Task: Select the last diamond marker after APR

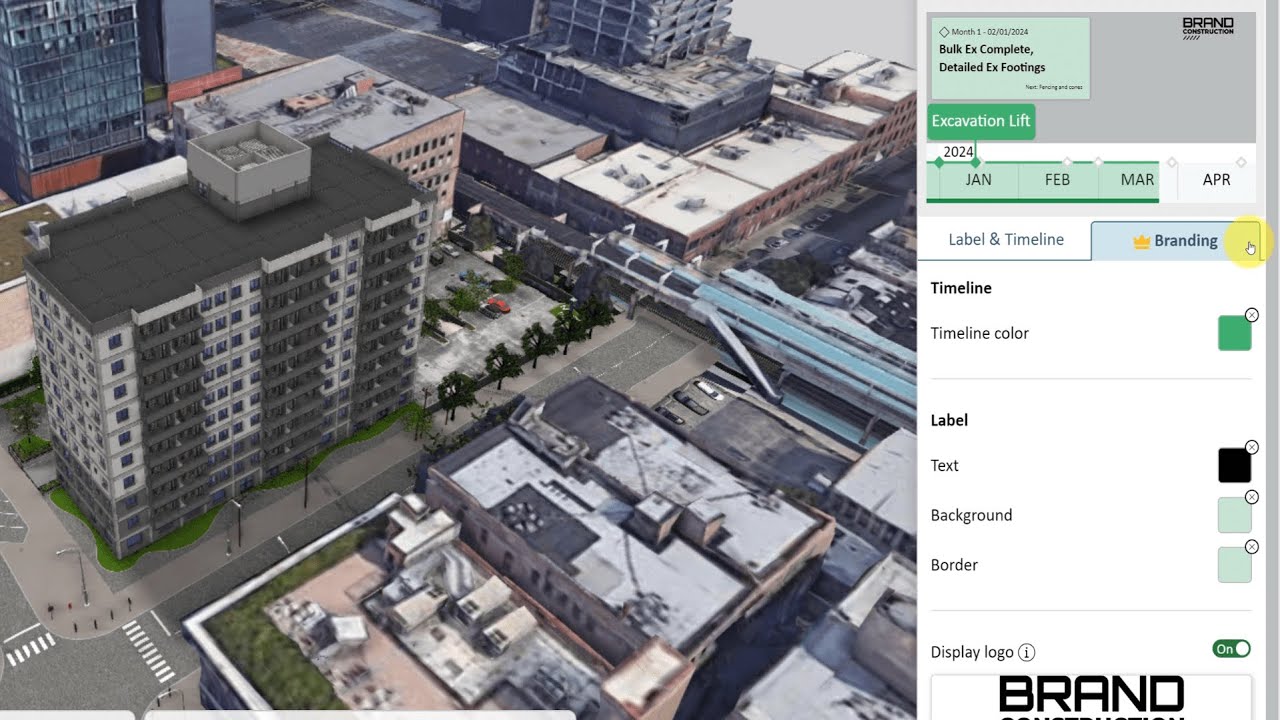Action: click(x=1241, y=162)
